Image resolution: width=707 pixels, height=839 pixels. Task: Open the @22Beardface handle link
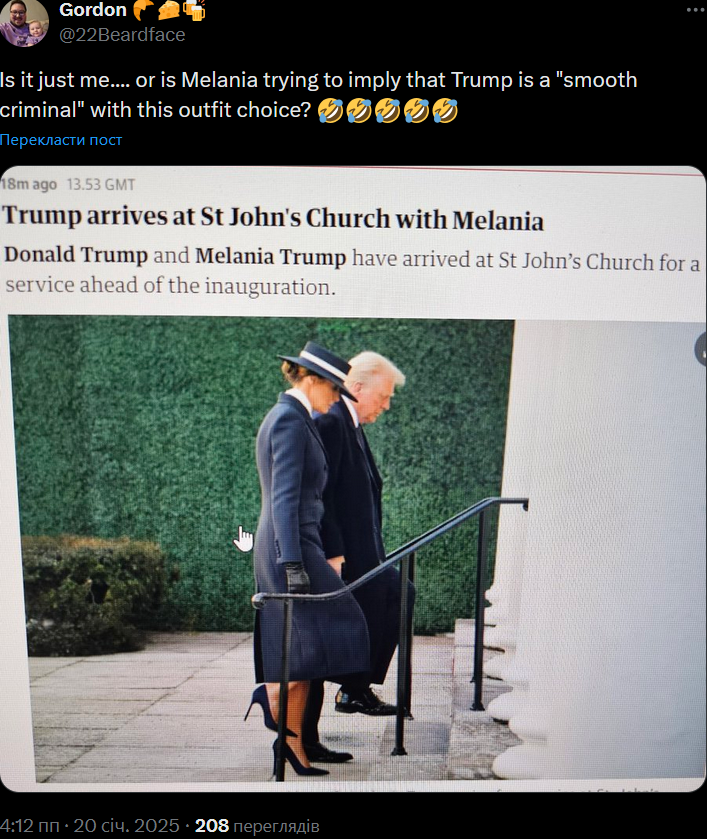pyautogui.click(x=122, y=35)
